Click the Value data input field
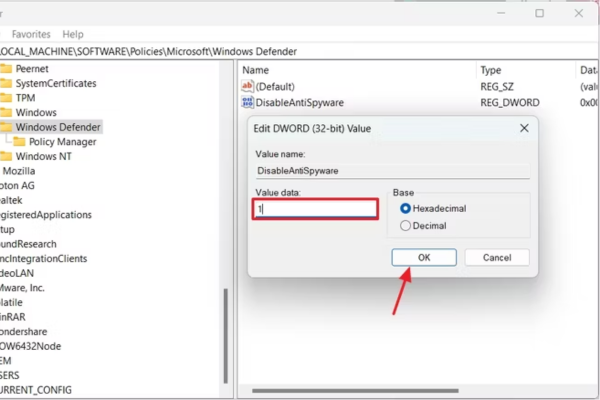 pos(315,209)
